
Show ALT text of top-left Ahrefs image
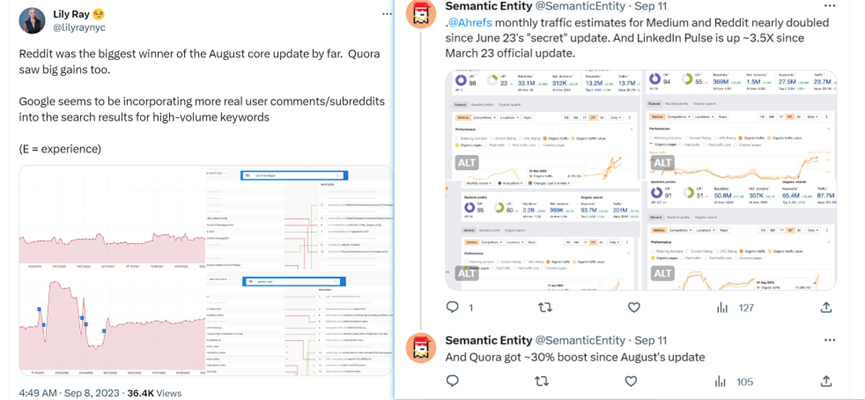point(467,163)
